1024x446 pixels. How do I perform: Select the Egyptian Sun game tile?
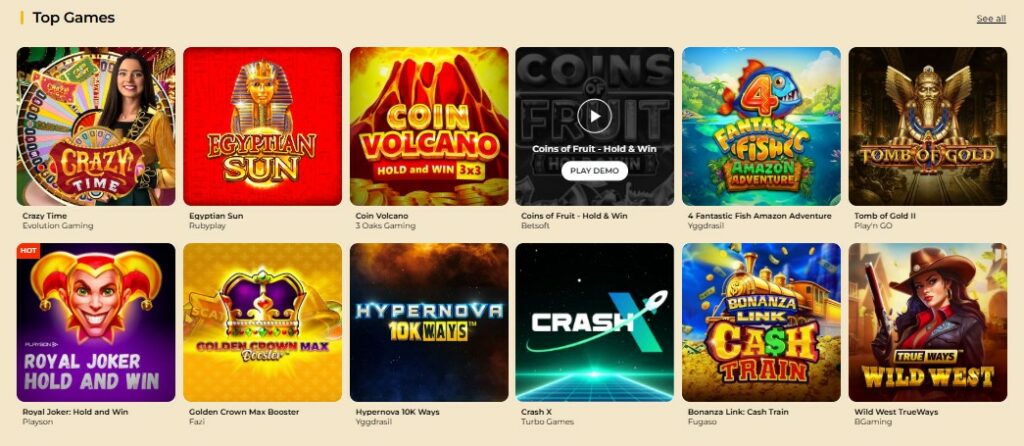click(263, 126)
